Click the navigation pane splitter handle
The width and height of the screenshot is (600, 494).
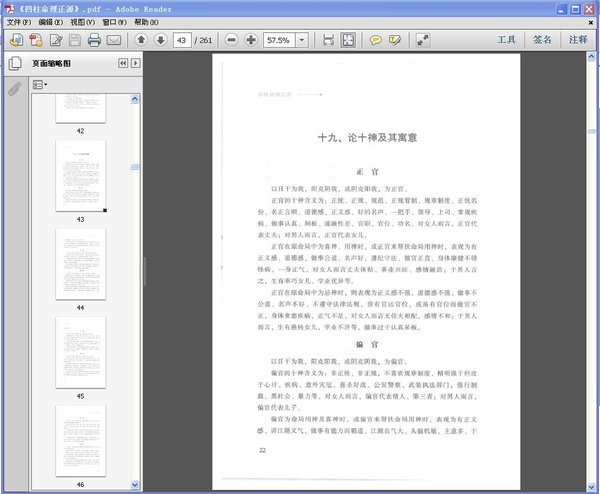(x=145, y=272)
